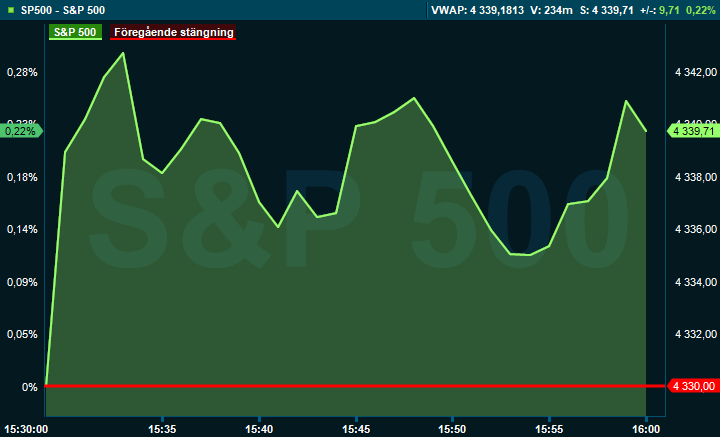Screen dimensions: 720x437
Task: Click the 15:40 time axis label
Action: [259, 430]
